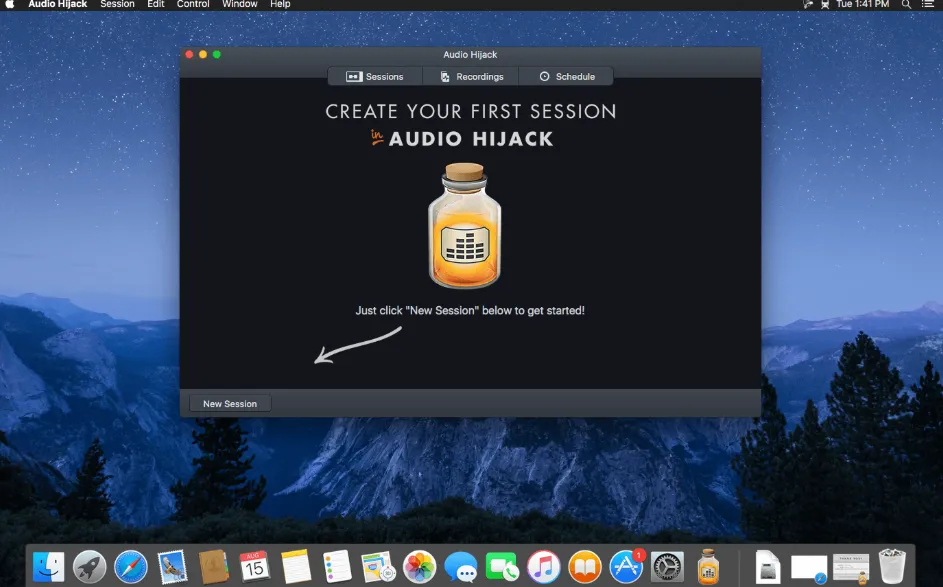
Task: Open Notes icon in dock
Action: [x=296, y=567]
